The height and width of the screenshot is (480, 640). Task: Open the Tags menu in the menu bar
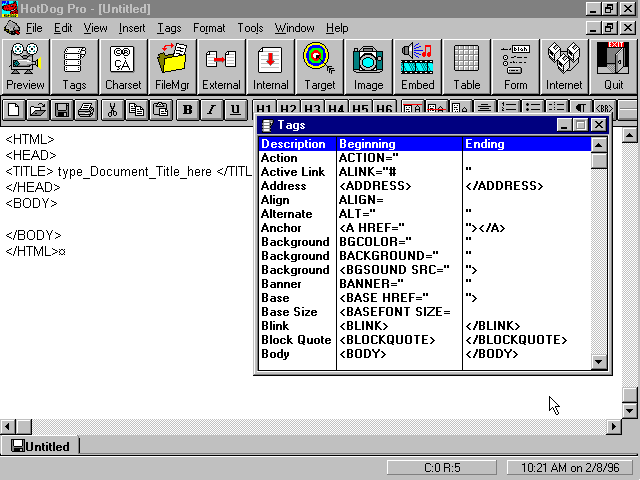169,28
